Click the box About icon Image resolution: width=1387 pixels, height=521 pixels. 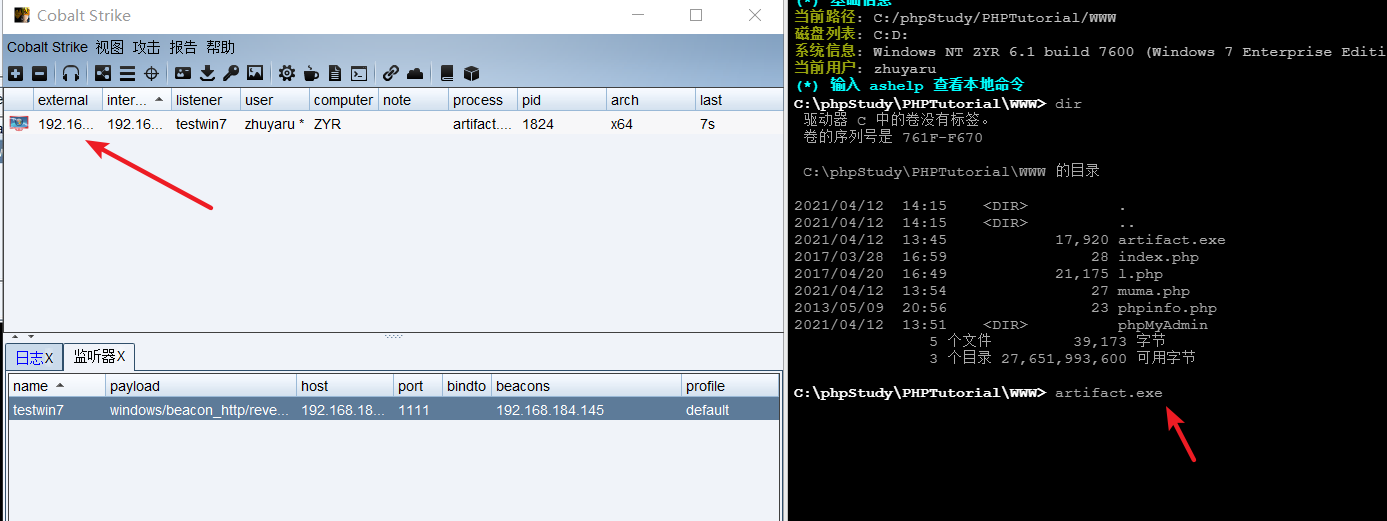click(471, 73)
